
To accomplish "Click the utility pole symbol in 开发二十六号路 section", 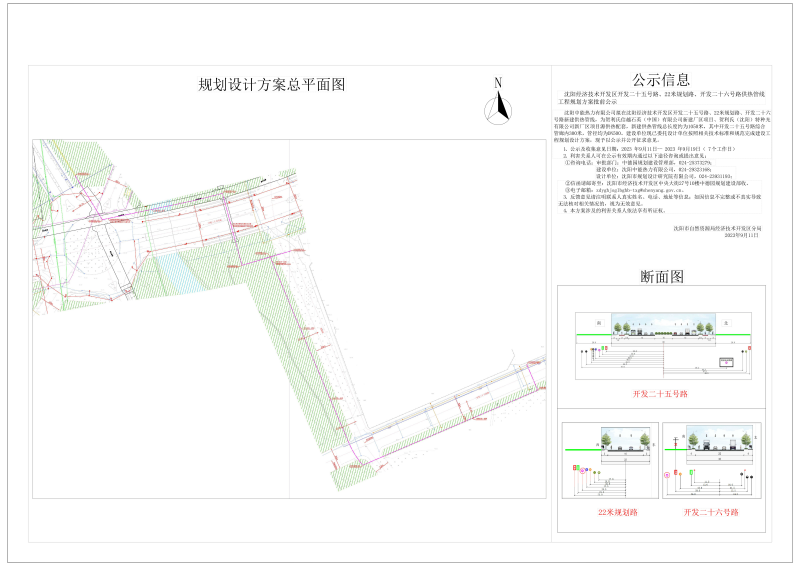I will (x=677, y=440).
